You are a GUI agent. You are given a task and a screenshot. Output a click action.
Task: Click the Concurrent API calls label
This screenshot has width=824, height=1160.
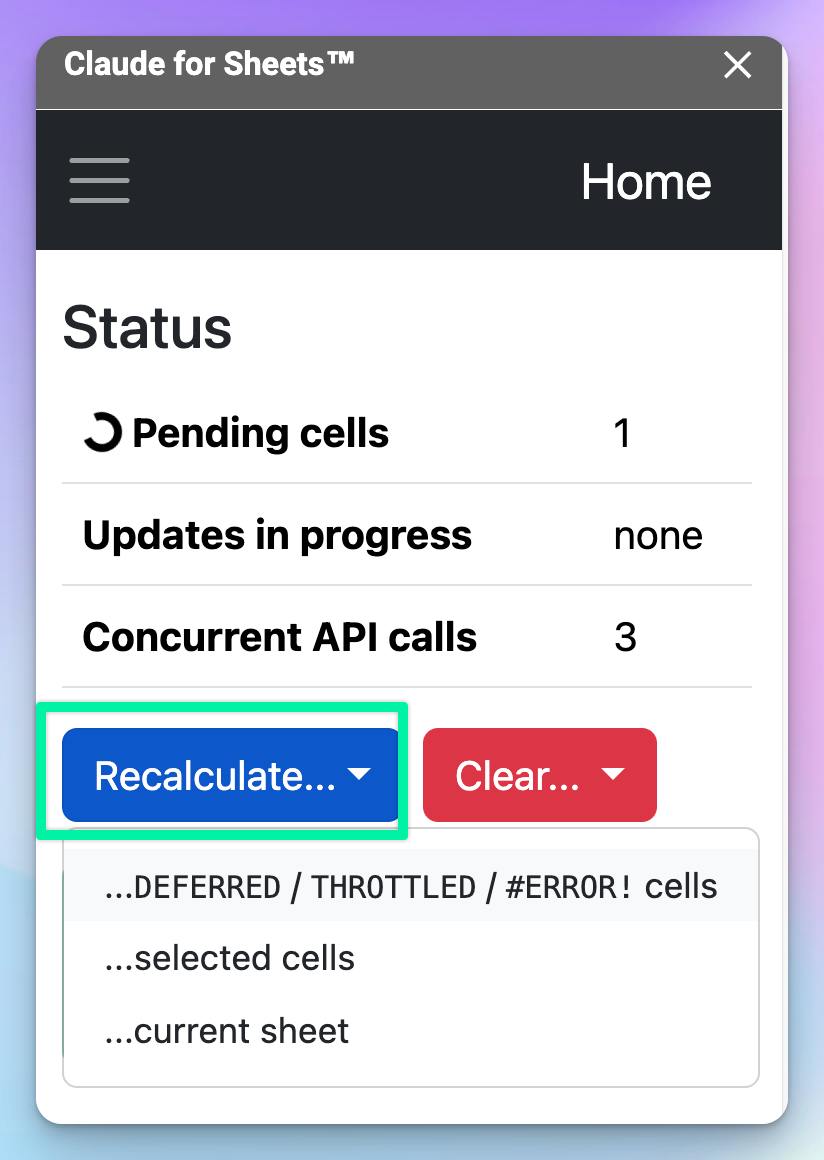point(280,637)
